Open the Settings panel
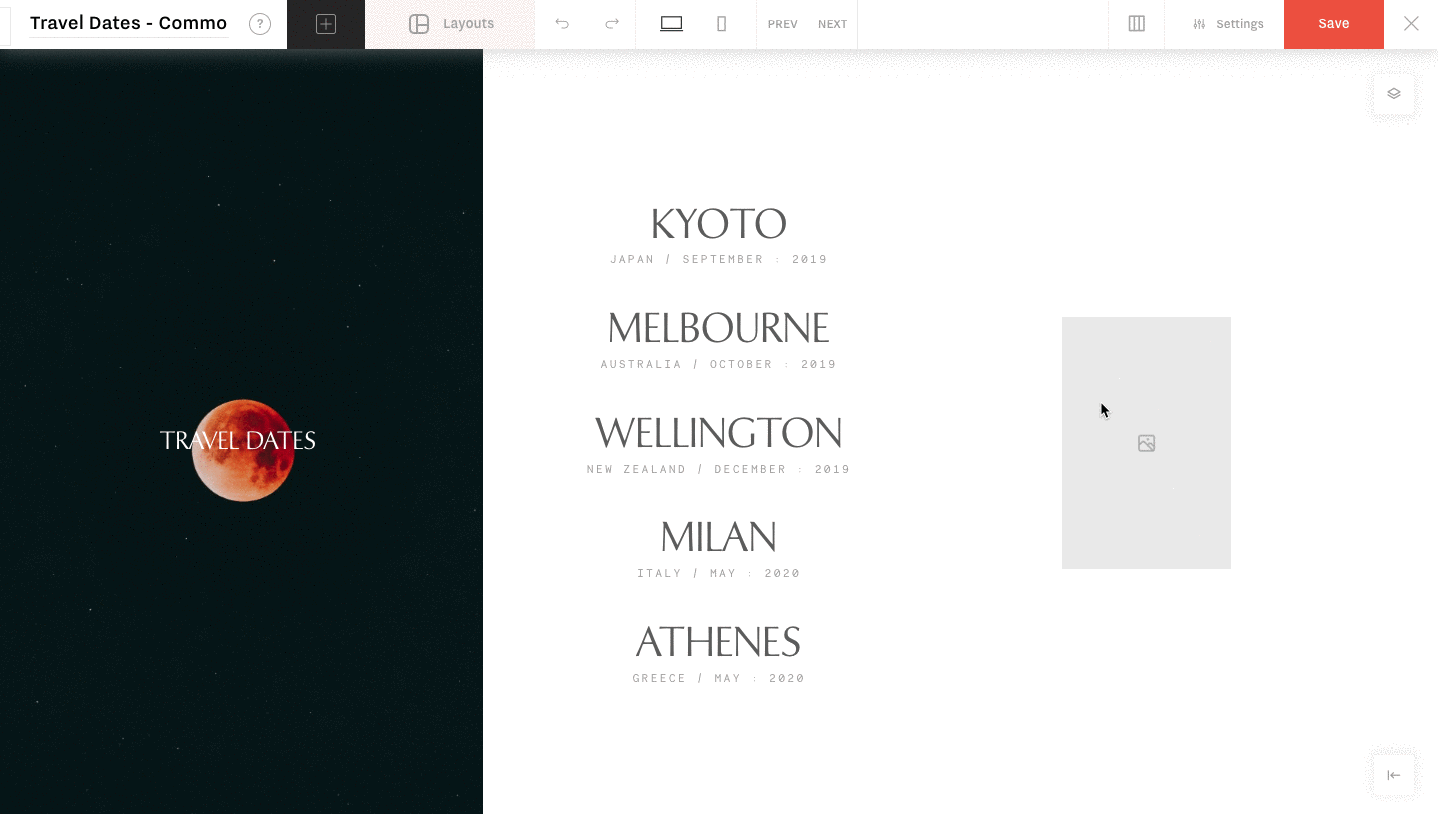The image size is (1438, 814). click(1228, 24)
